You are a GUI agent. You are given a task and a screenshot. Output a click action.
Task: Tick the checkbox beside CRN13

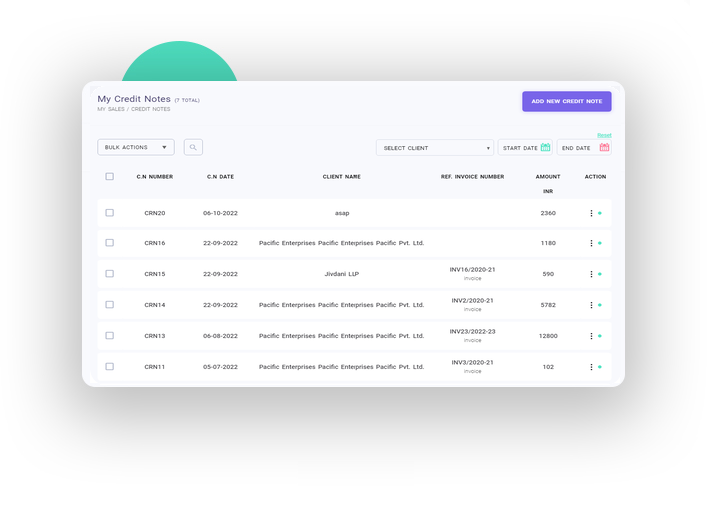point(110,336)
